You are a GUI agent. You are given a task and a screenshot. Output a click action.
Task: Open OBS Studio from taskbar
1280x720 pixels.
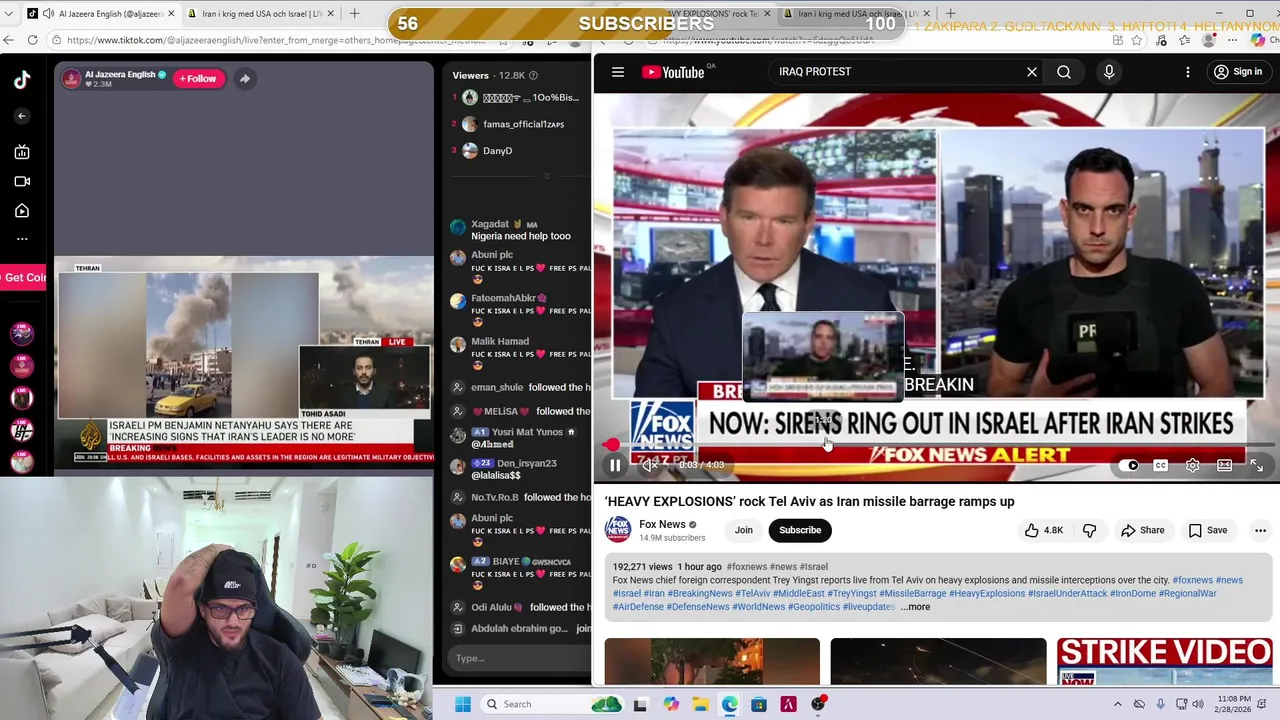tap(818, 704)
